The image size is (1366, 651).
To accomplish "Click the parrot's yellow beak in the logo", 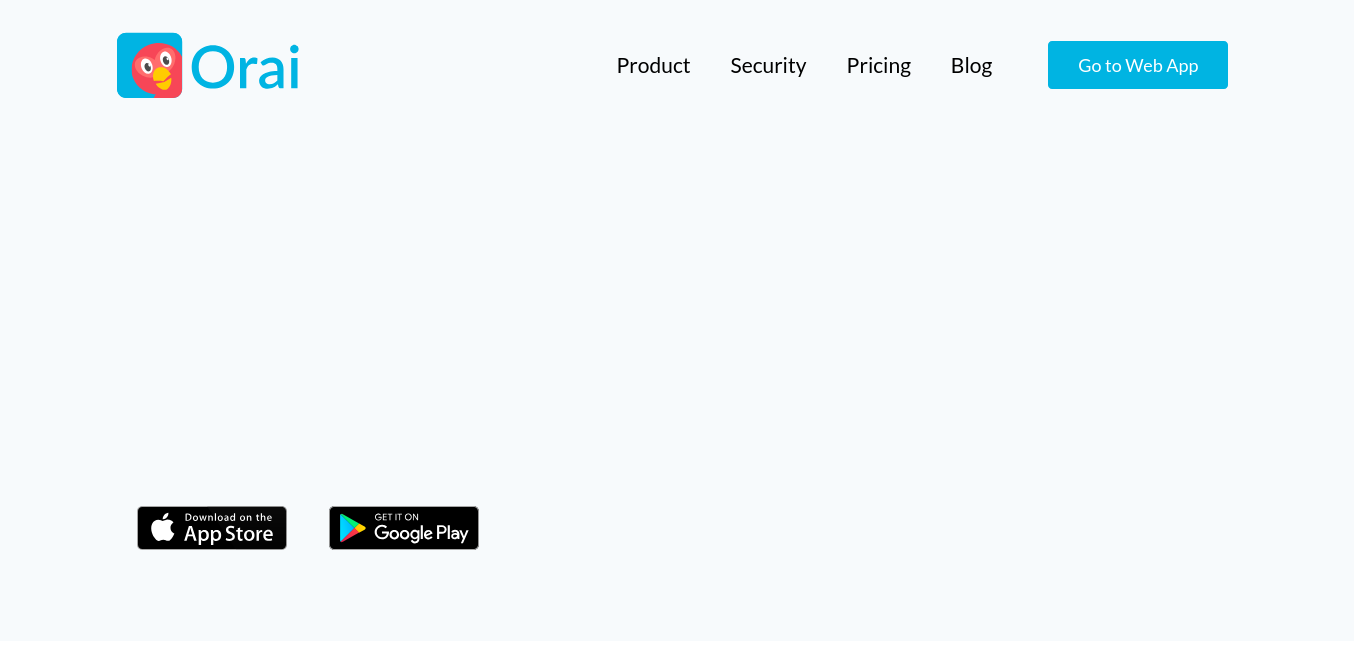I will [x=160, y=78].
